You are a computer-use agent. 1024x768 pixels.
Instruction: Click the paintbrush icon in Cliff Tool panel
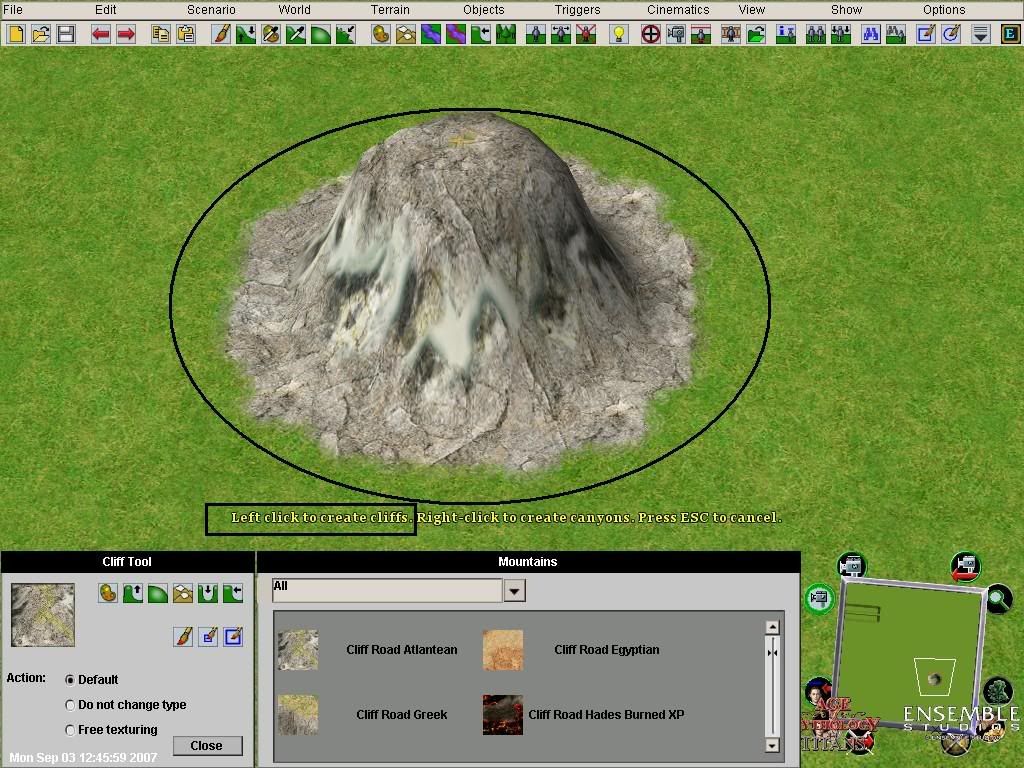coord(183,636)
